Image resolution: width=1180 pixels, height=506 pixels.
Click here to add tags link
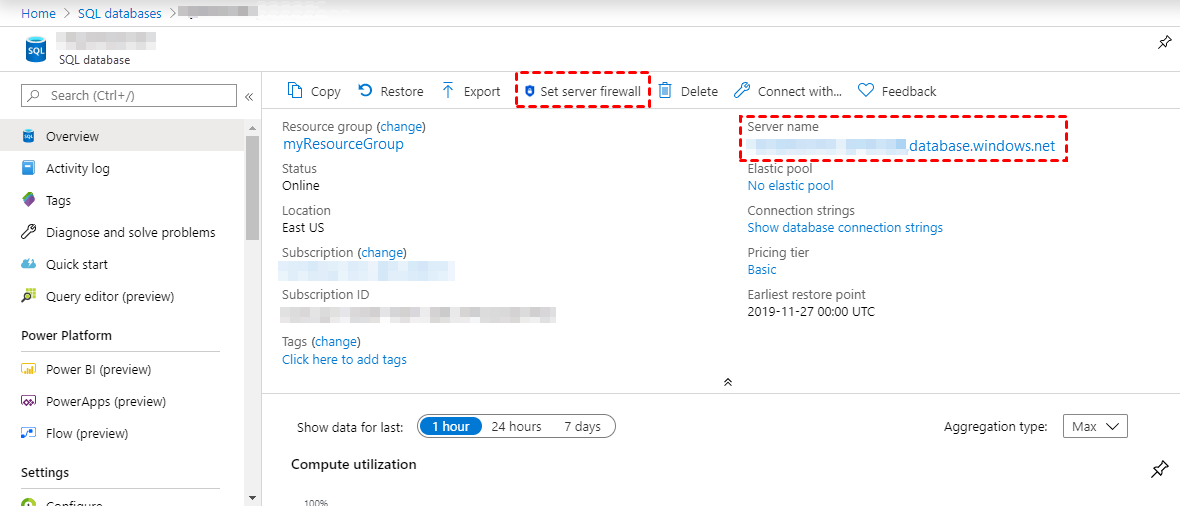point(344,359)
